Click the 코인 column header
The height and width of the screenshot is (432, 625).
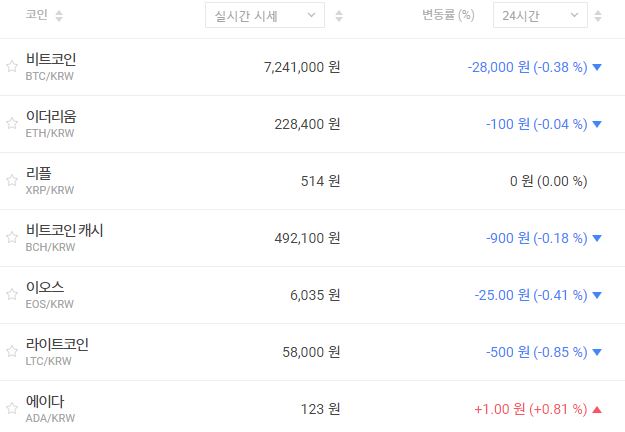click(37, 16)
